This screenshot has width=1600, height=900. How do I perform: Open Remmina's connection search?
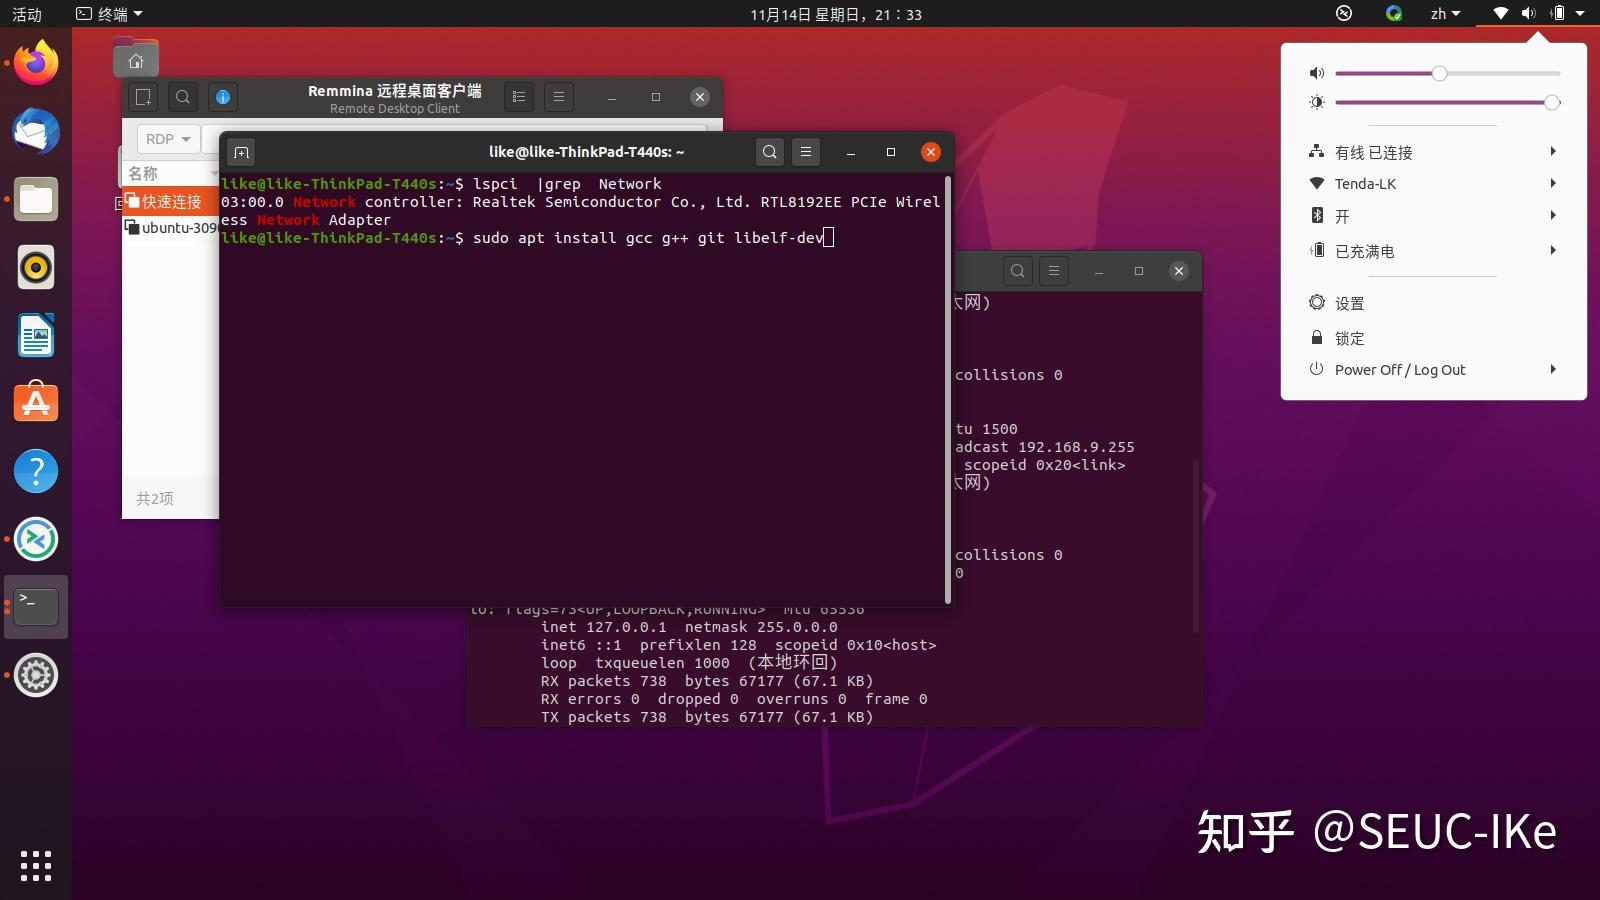tap(183, 97)
